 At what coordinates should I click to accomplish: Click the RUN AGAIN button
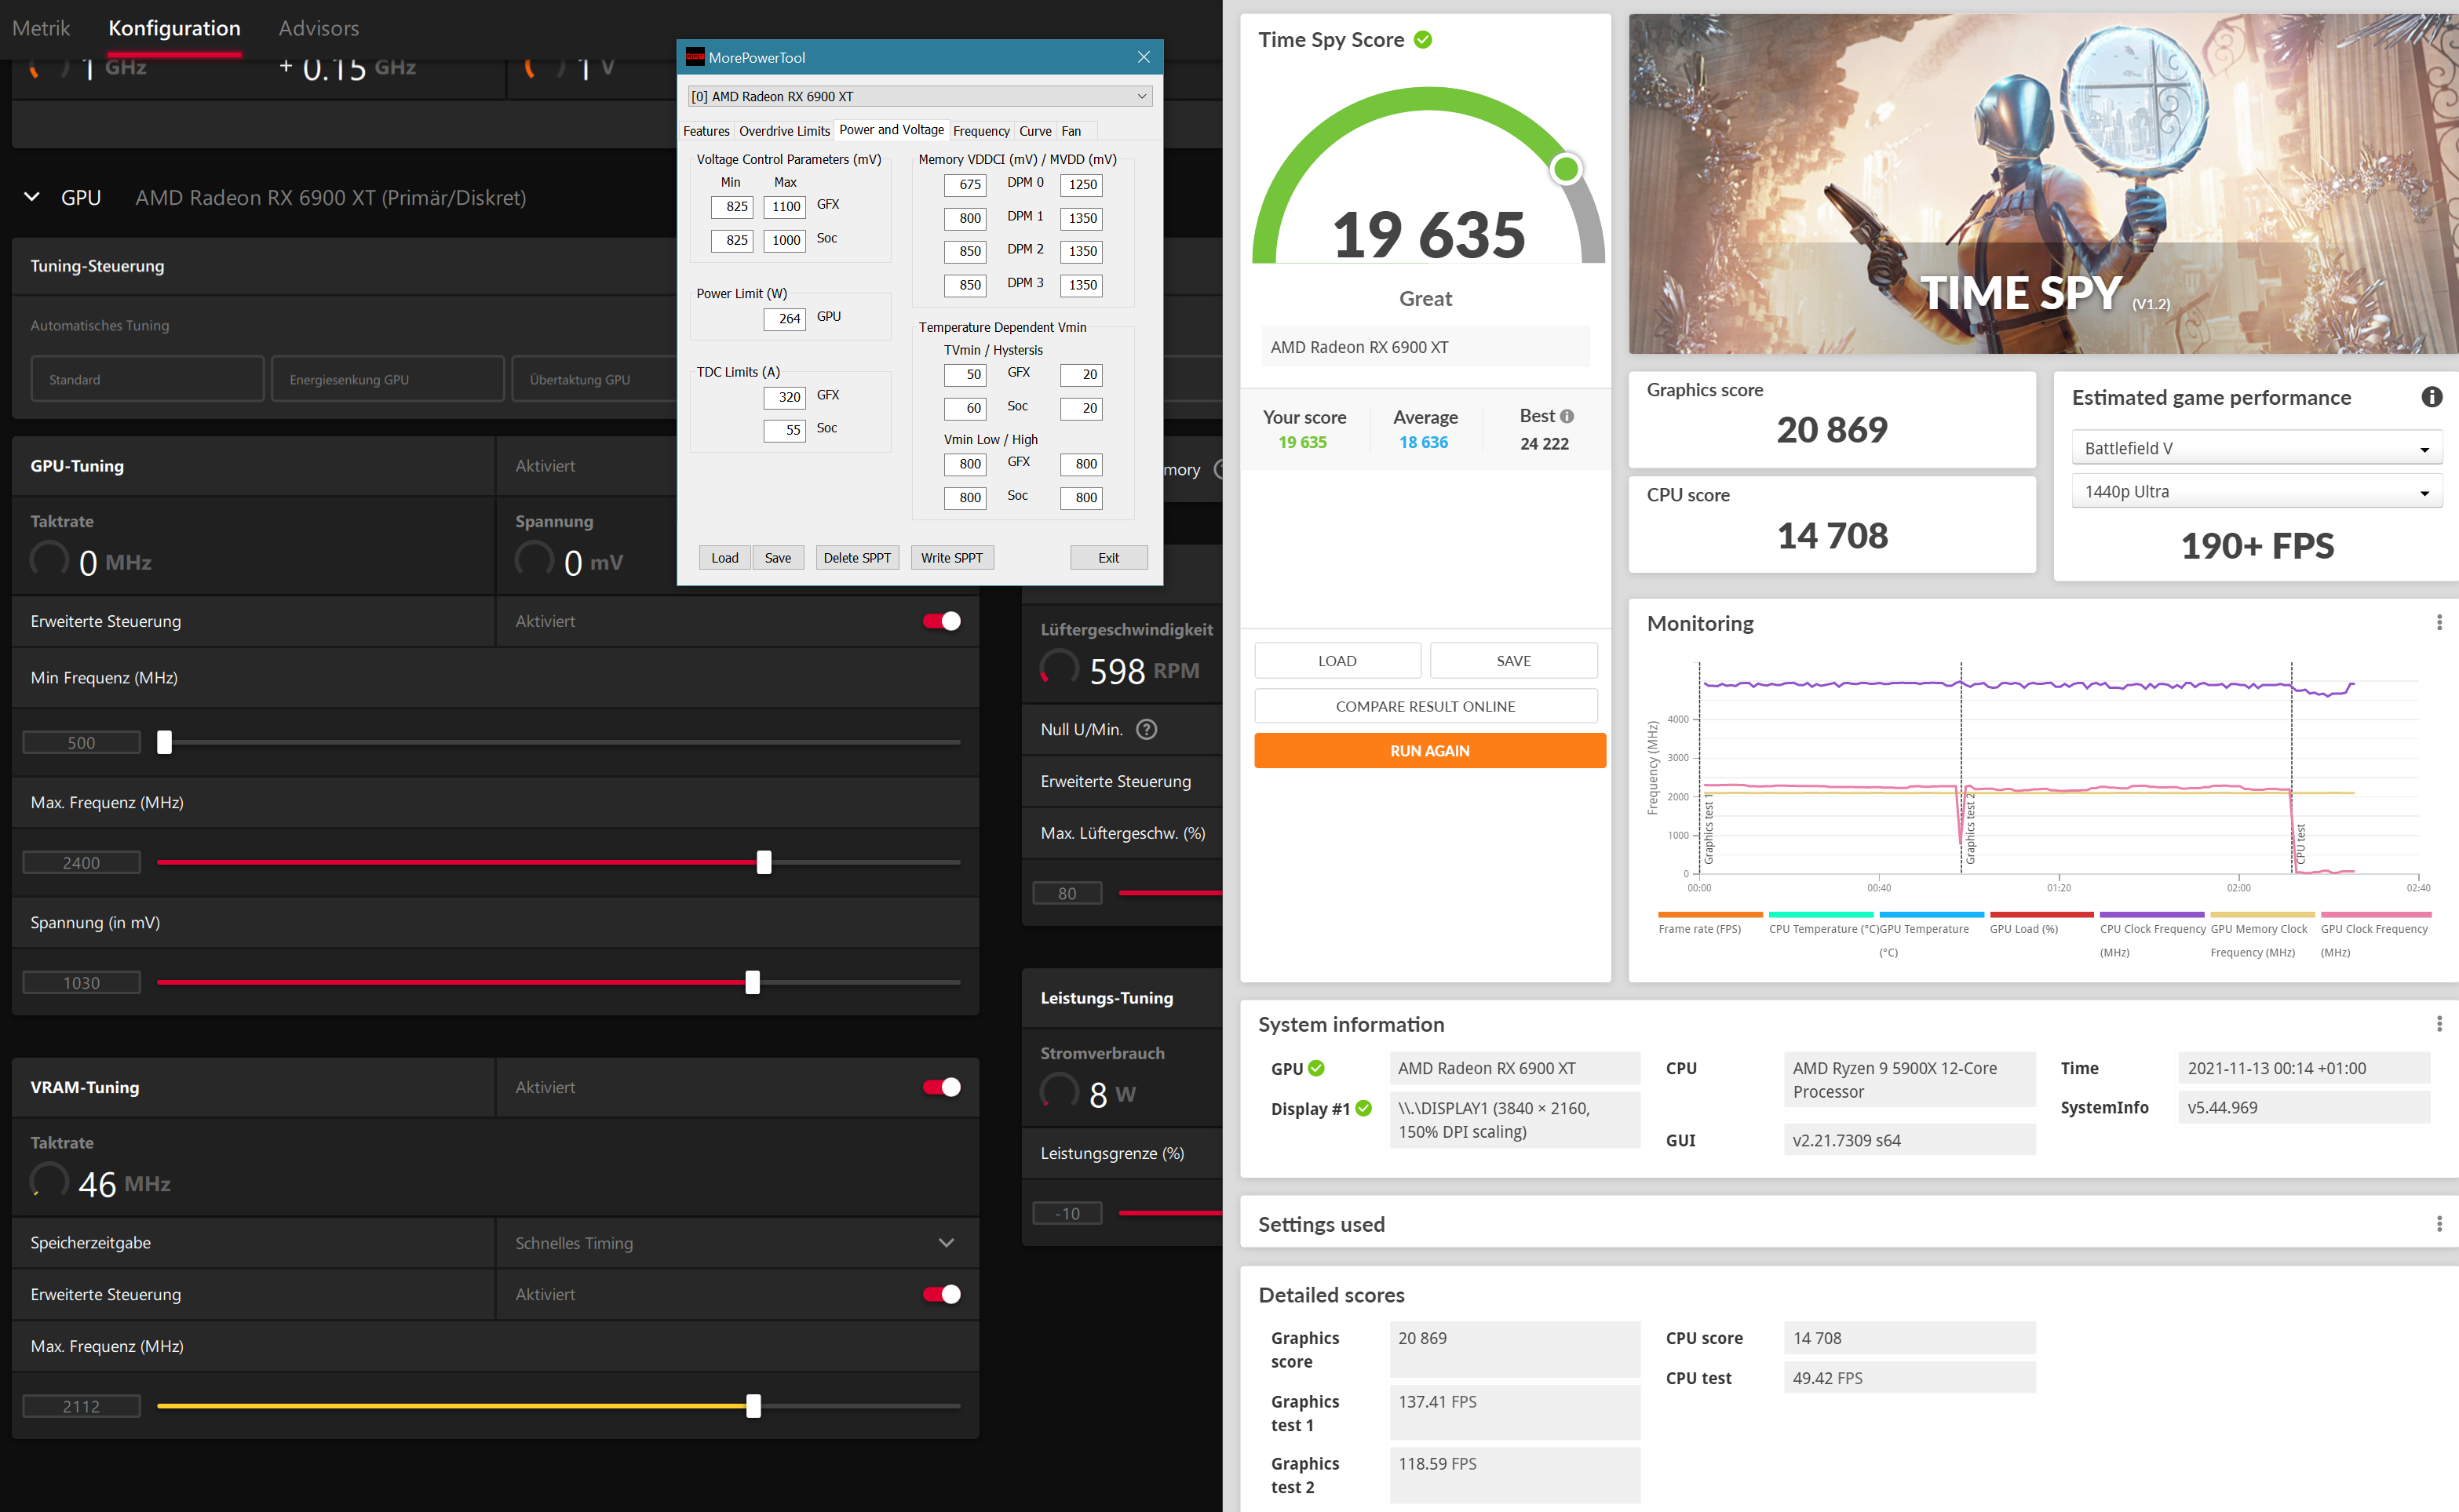pos(1429,751)
